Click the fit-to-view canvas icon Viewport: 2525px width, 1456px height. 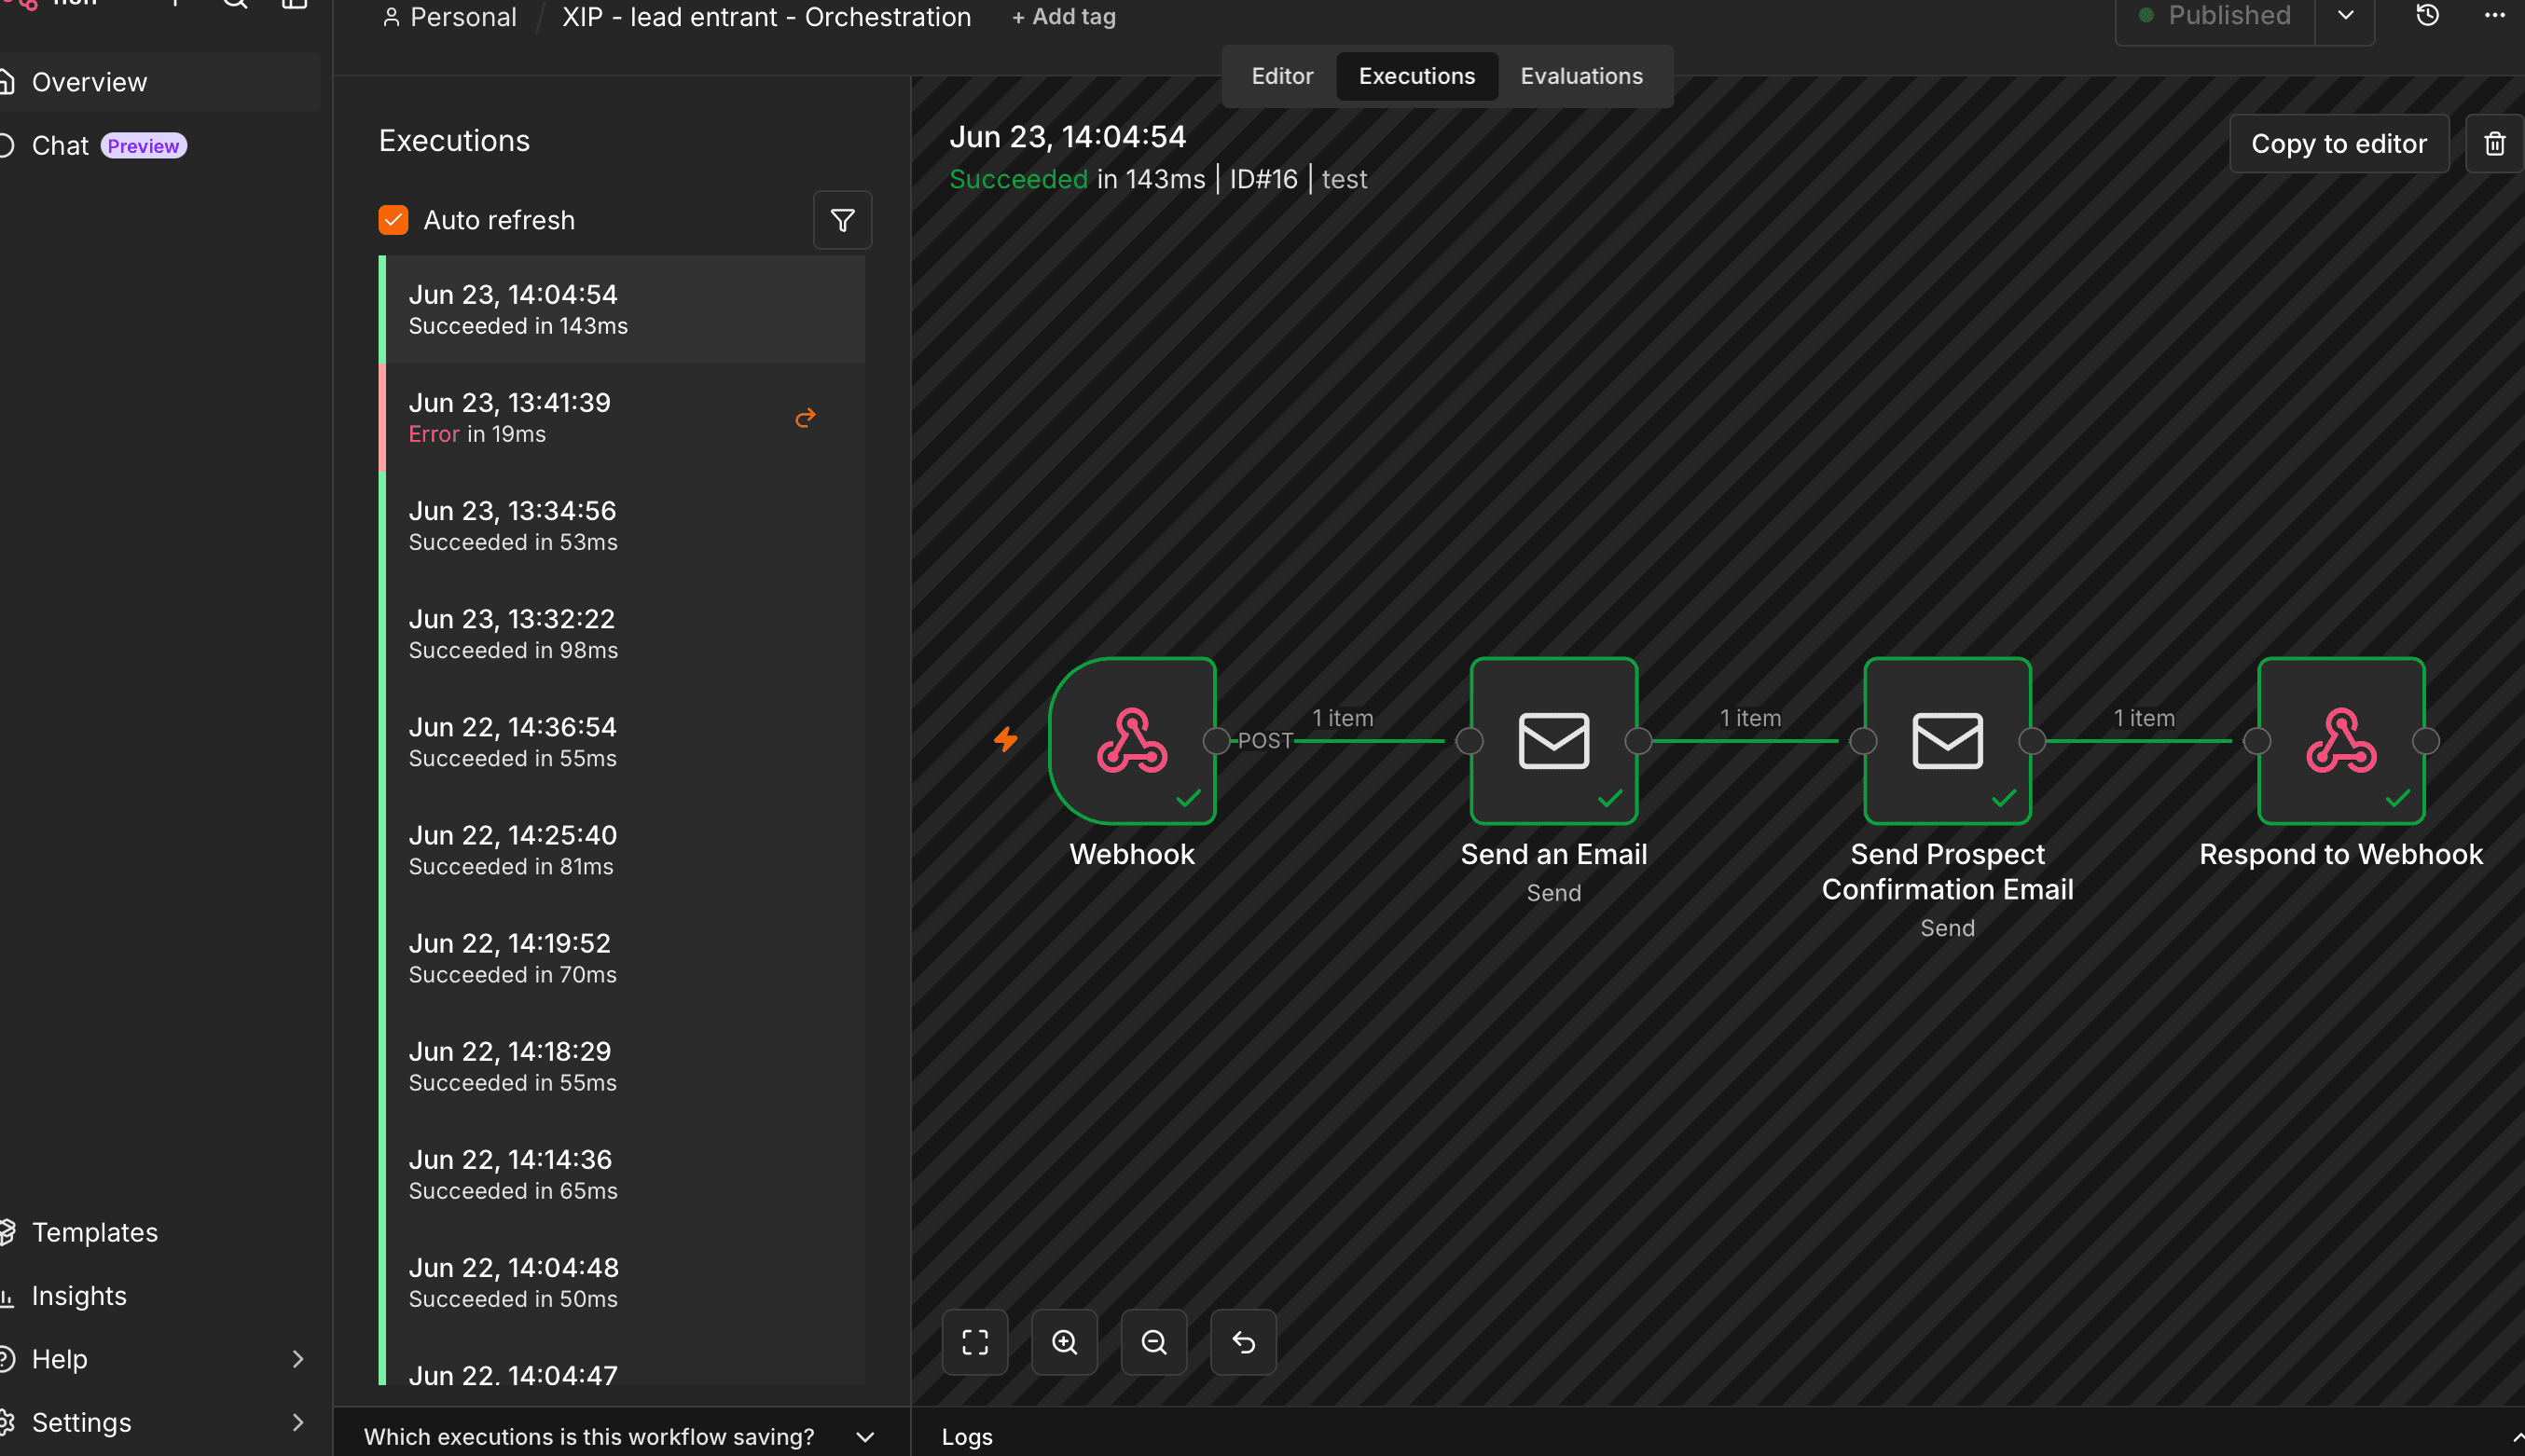975,1342
